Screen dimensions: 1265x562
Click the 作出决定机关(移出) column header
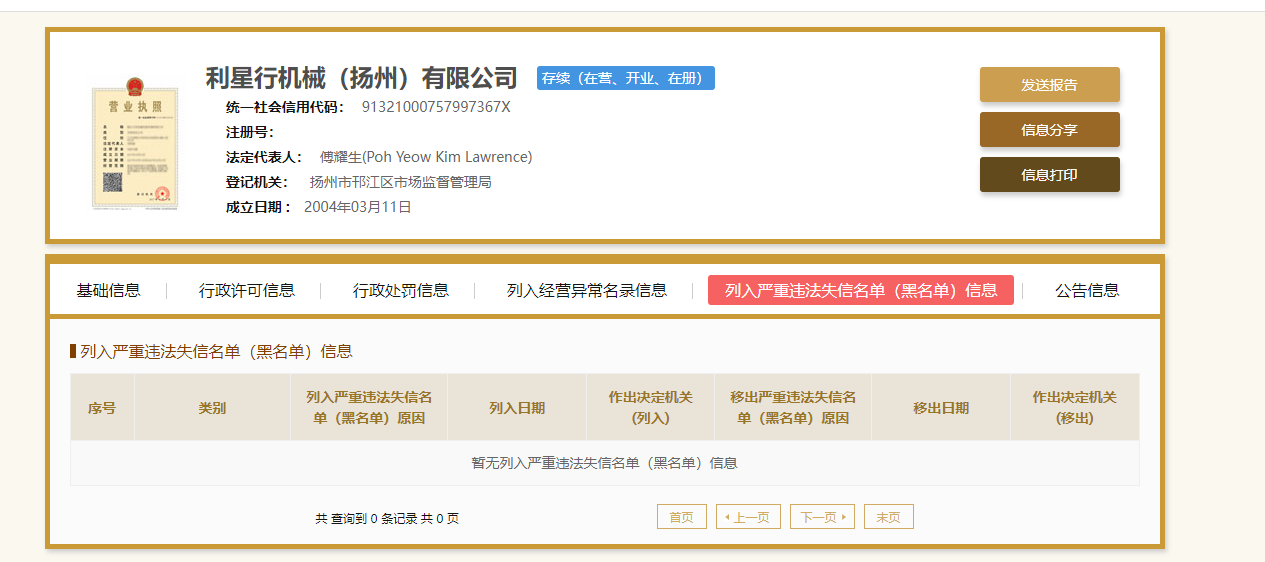click(x=1075, y=408)
